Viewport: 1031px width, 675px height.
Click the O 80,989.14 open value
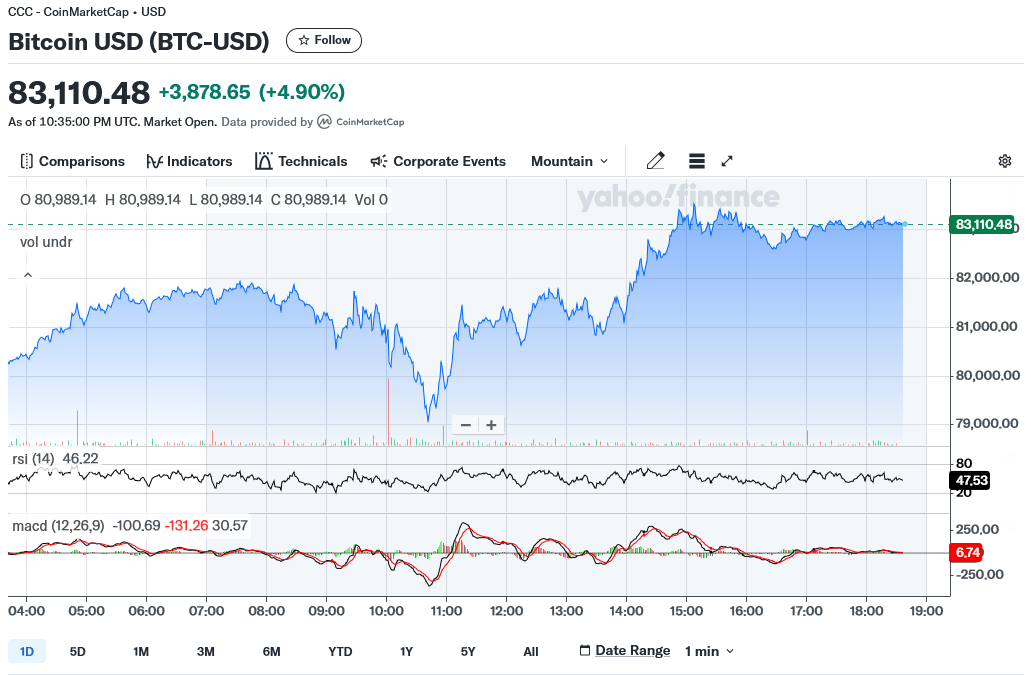point(58,199)
